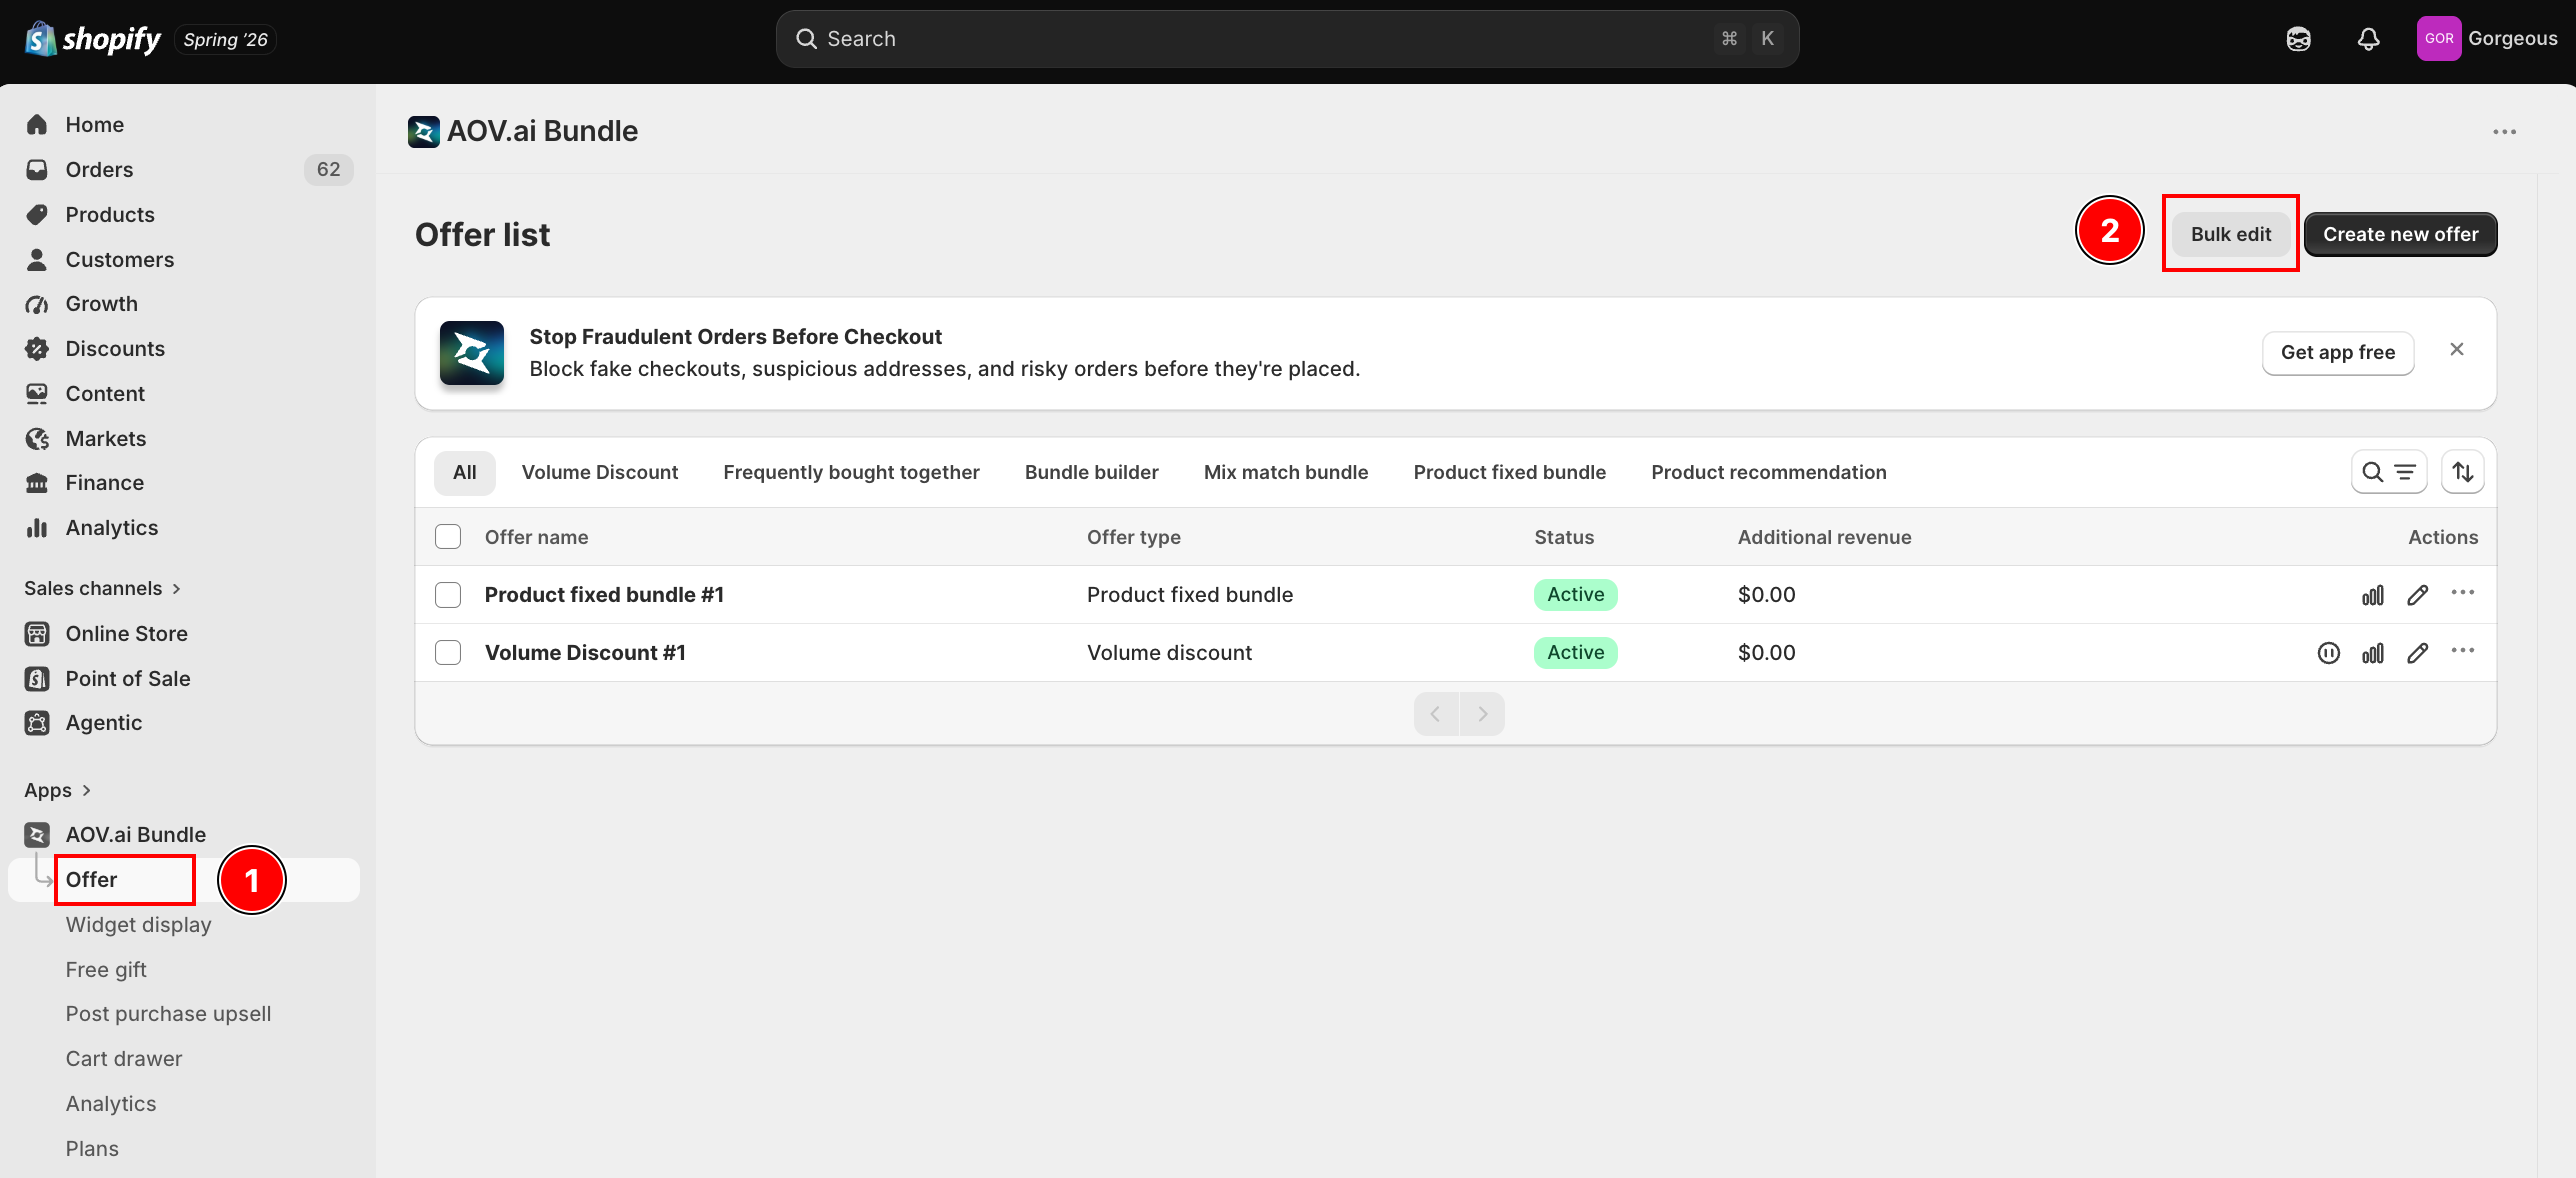2576x1178 pixels.
Task: Go to previous page of offers
Action: (x=1436, y=714)
